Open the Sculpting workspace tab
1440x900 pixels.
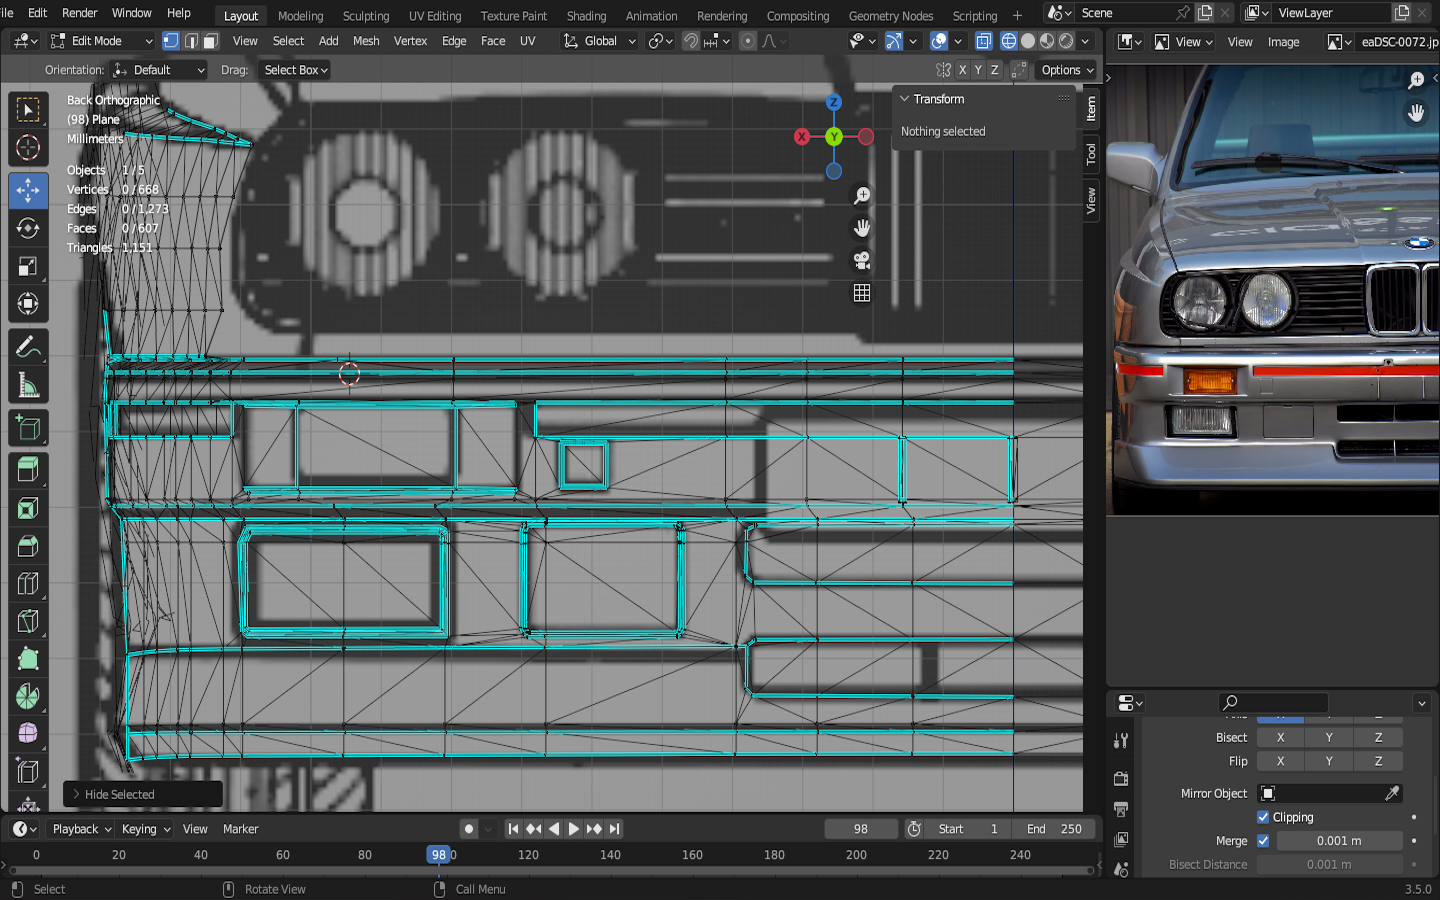coord(365,16)
